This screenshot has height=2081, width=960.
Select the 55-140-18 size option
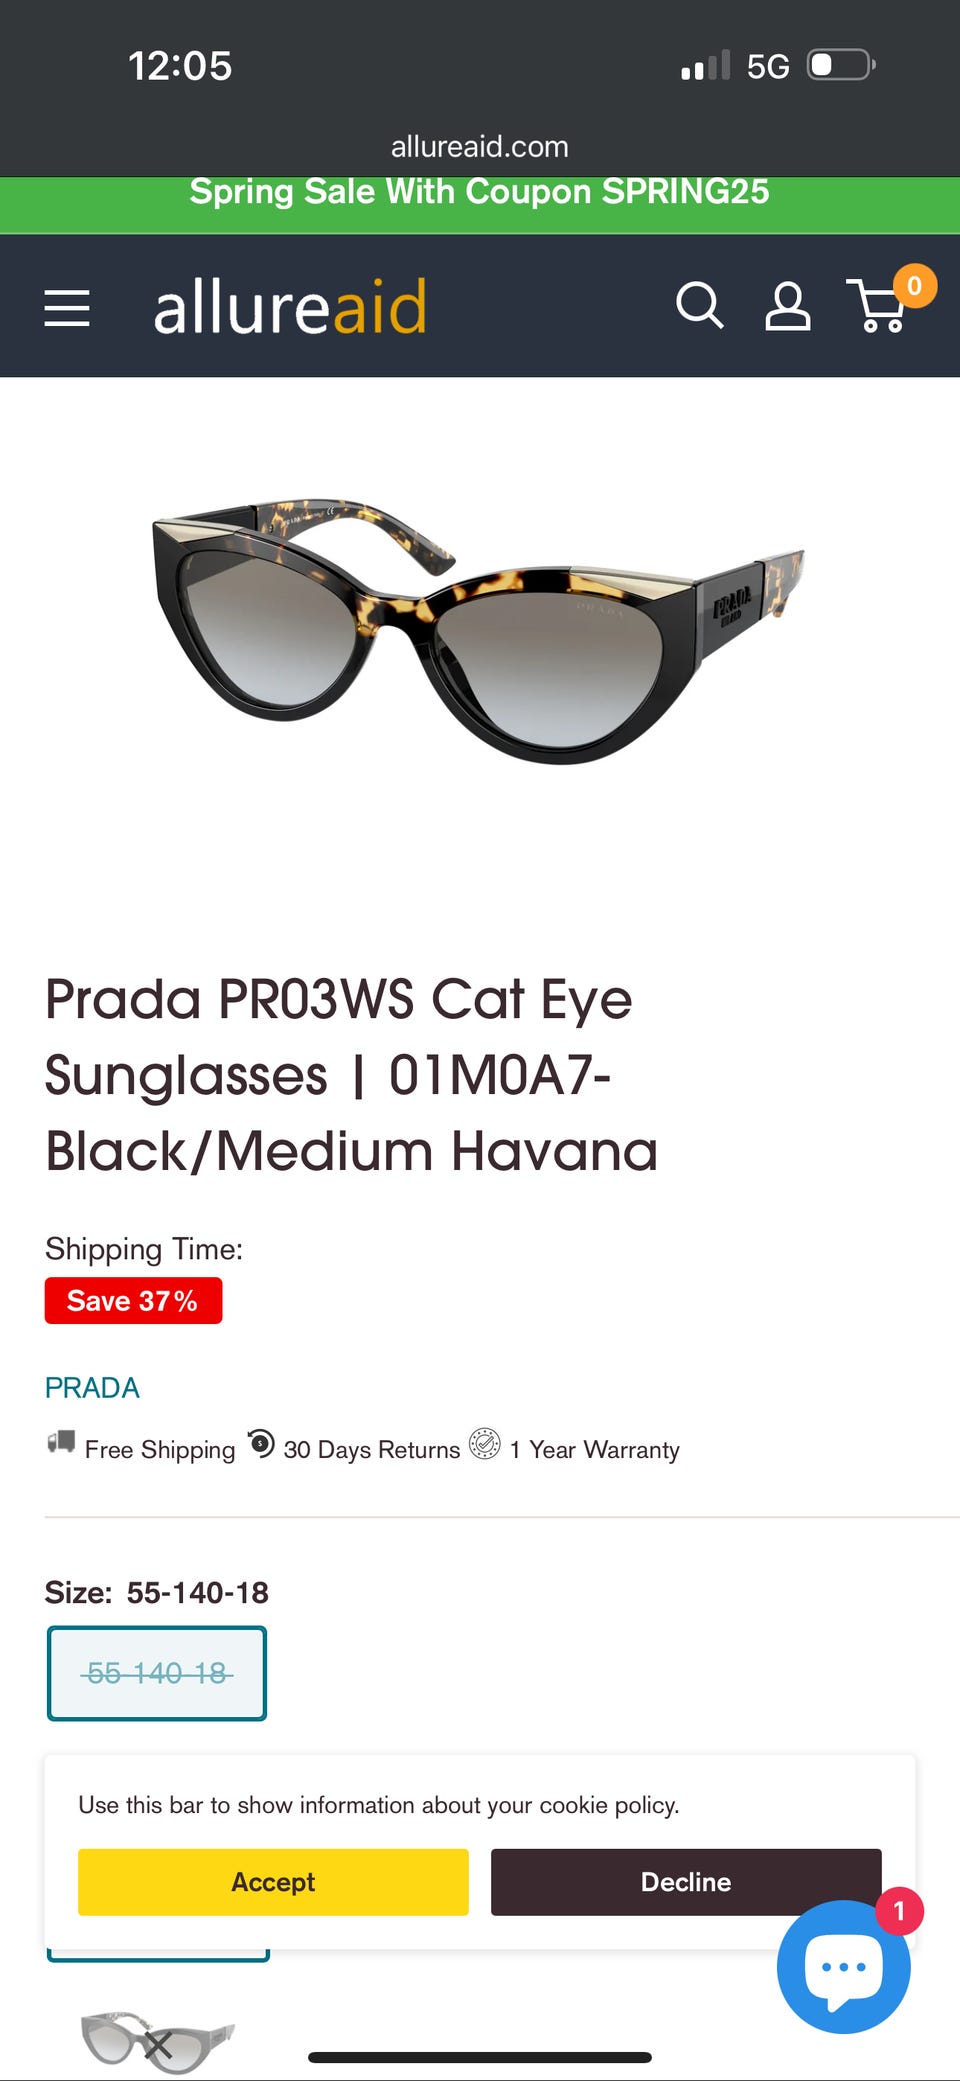click(157, 1673)
